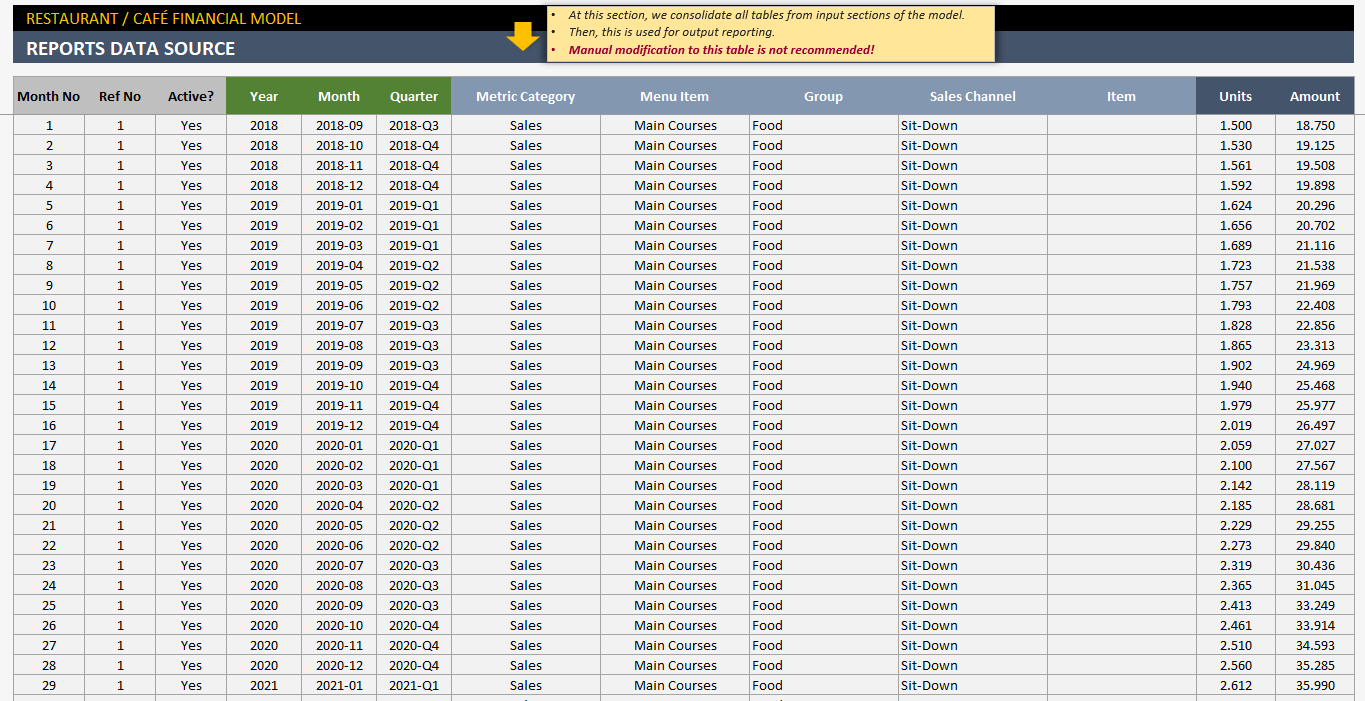
Task: Select the 2019-Q3 cell for month 2019-07
Action: (x=414, y=325)
